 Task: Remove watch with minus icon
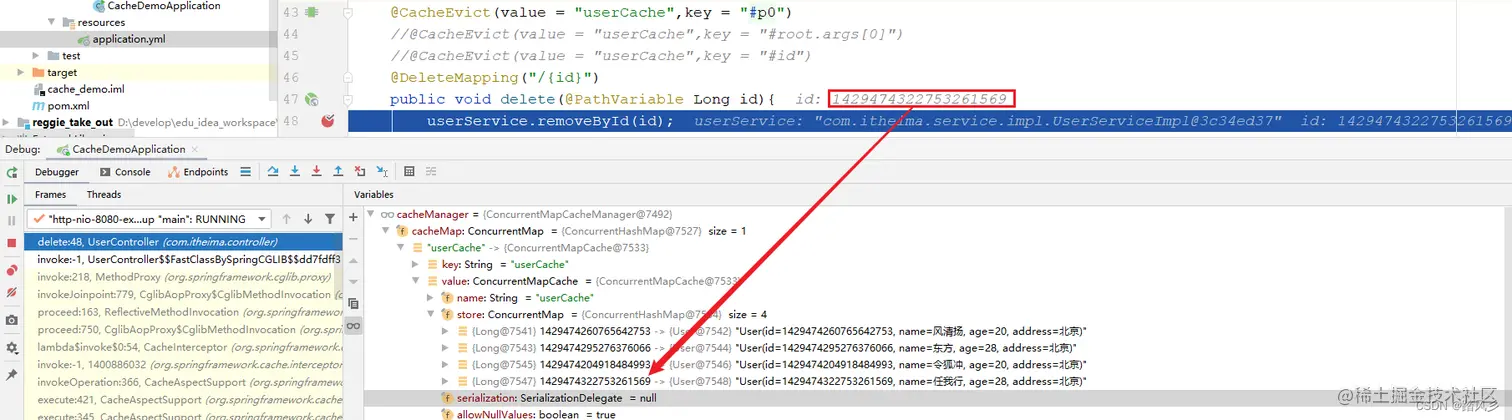(353, 239)
